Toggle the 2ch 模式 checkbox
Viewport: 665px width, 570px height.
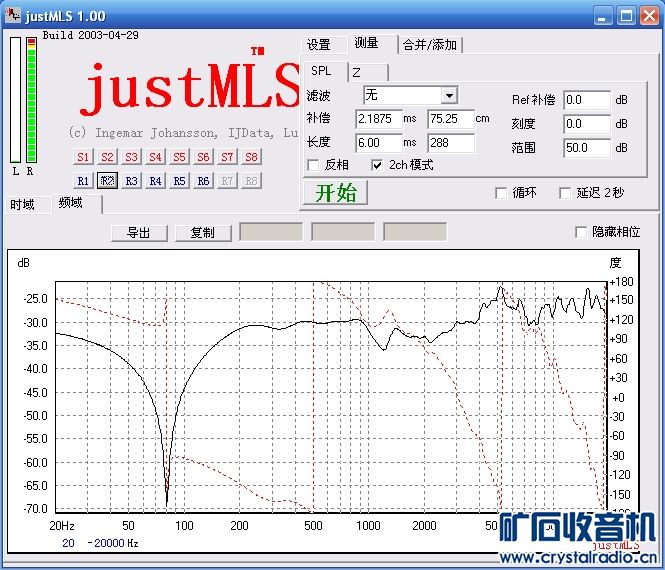click(377, 165)
